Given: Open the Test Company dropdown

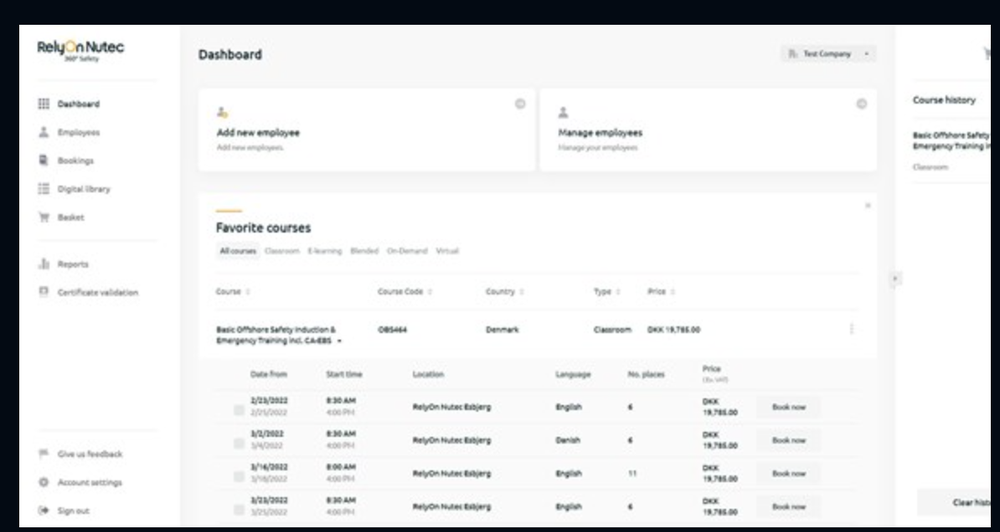Looking at the screenshot, I should 828,54.
